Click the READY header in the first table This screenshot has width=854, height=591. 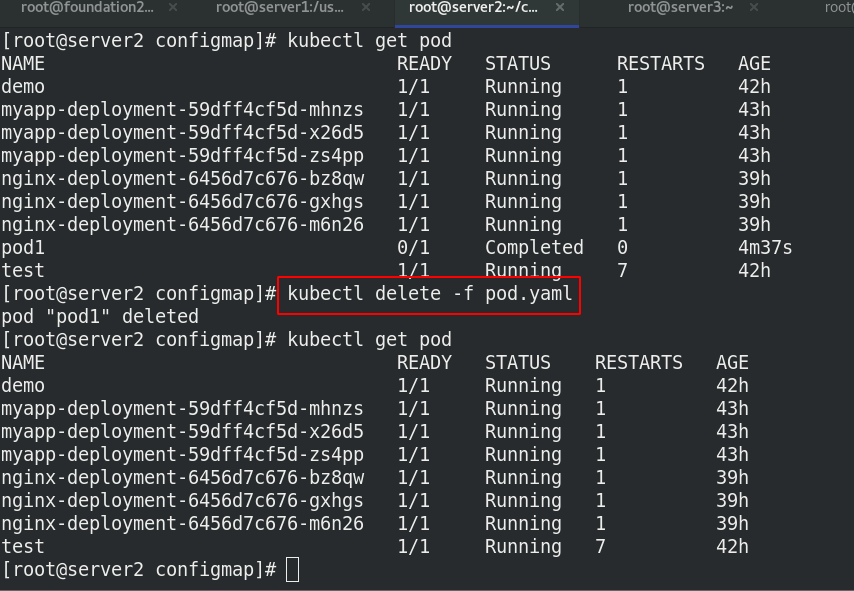424,64
